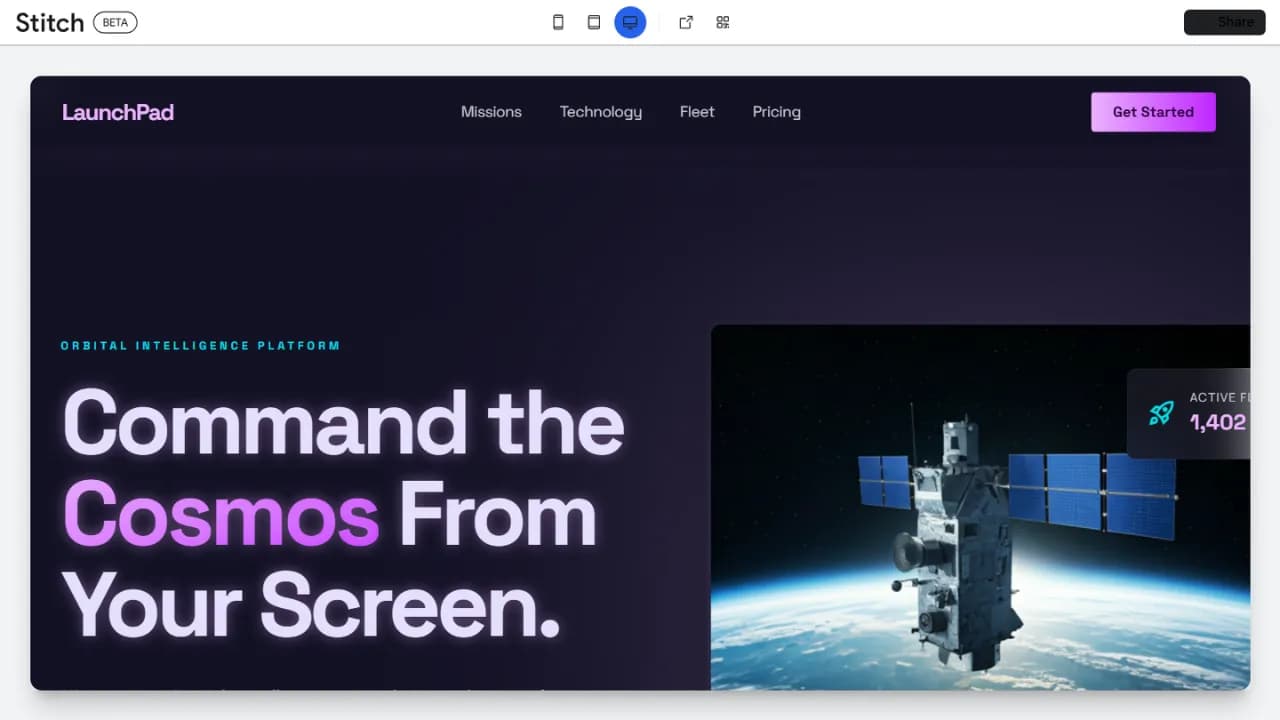
Task: Open the Pricing page
Action: click(x=776, y=112)
